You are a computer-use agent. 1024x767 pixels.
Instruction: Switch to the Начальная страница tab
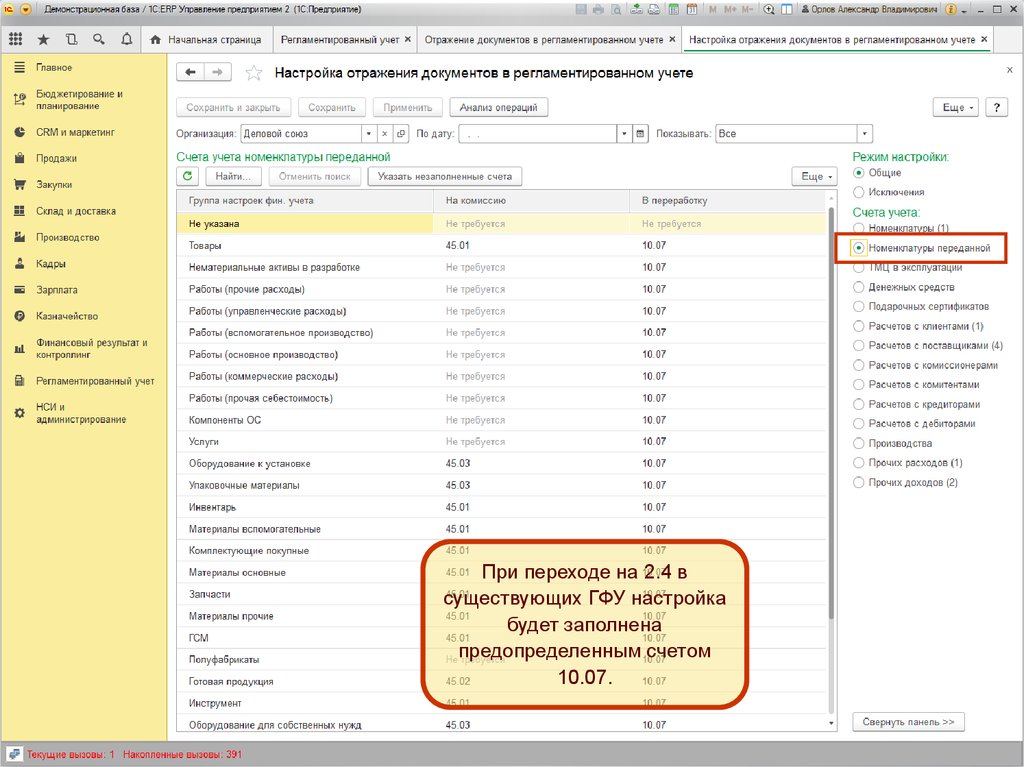point(206,40)
